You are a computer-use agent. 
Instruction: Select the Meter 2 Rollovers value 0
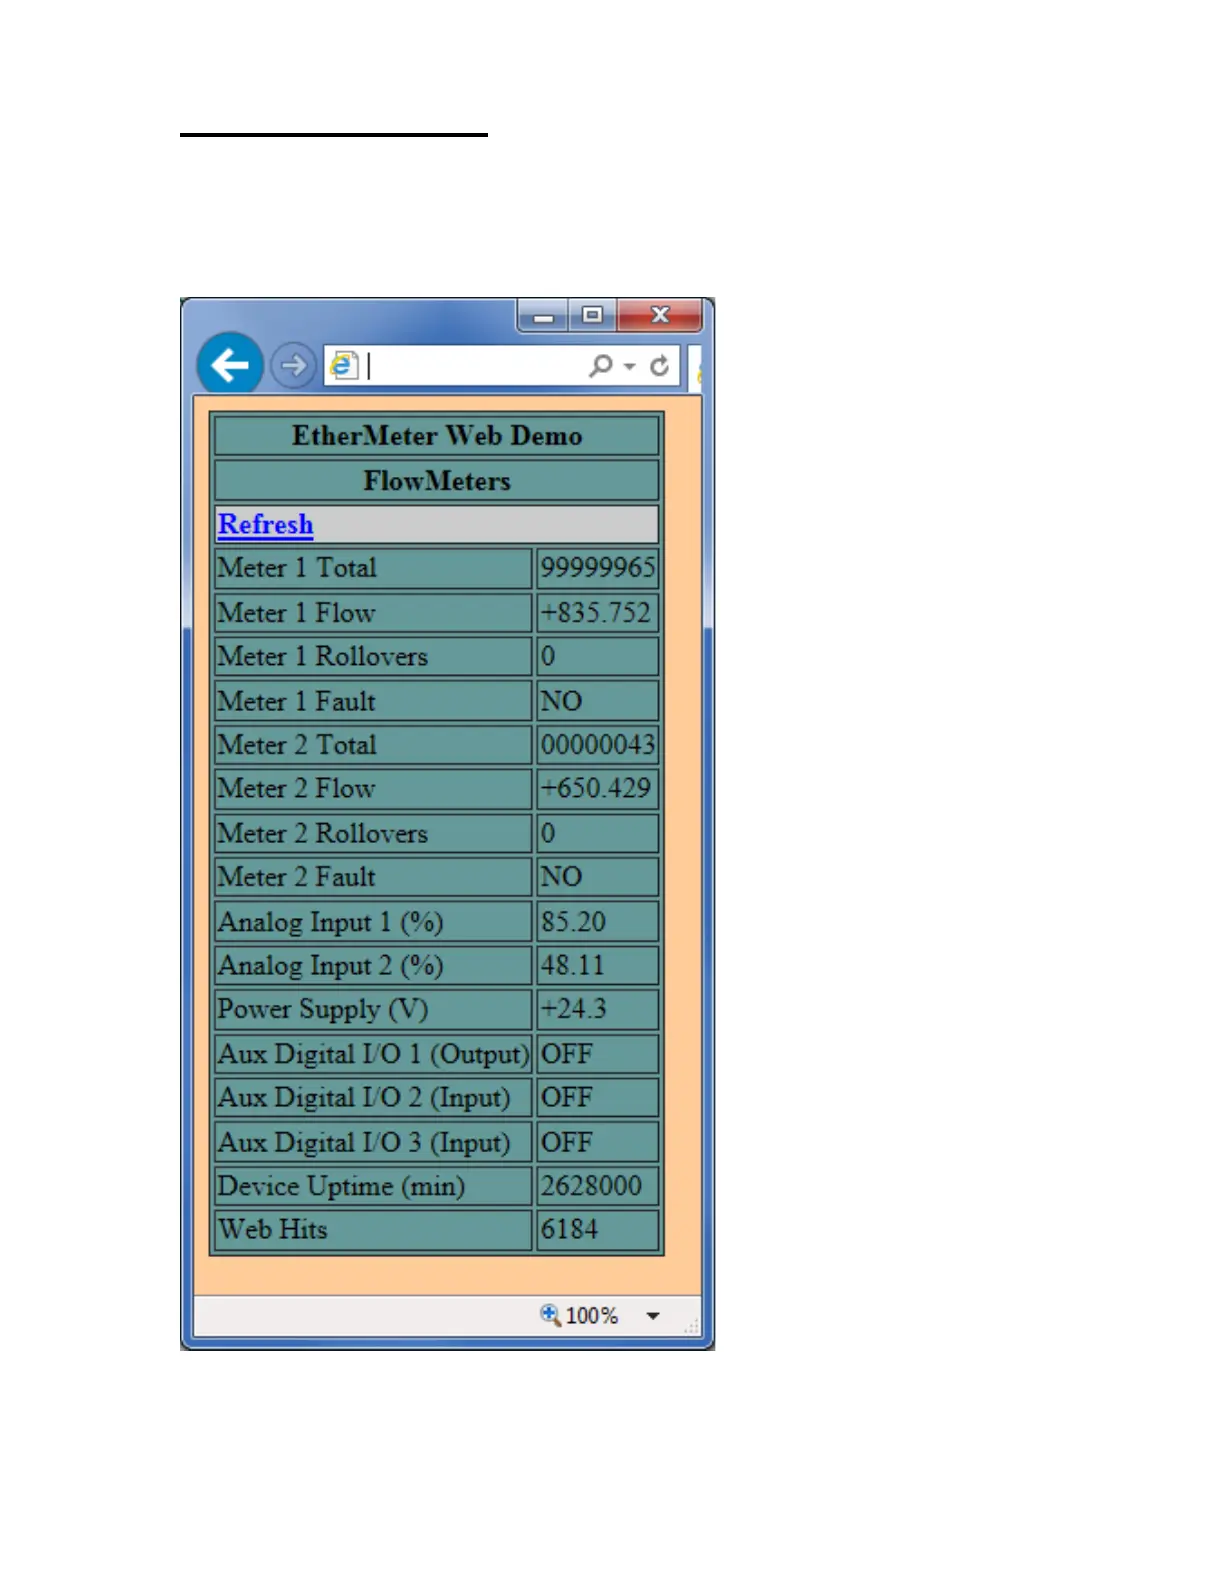tap(548, 833)
